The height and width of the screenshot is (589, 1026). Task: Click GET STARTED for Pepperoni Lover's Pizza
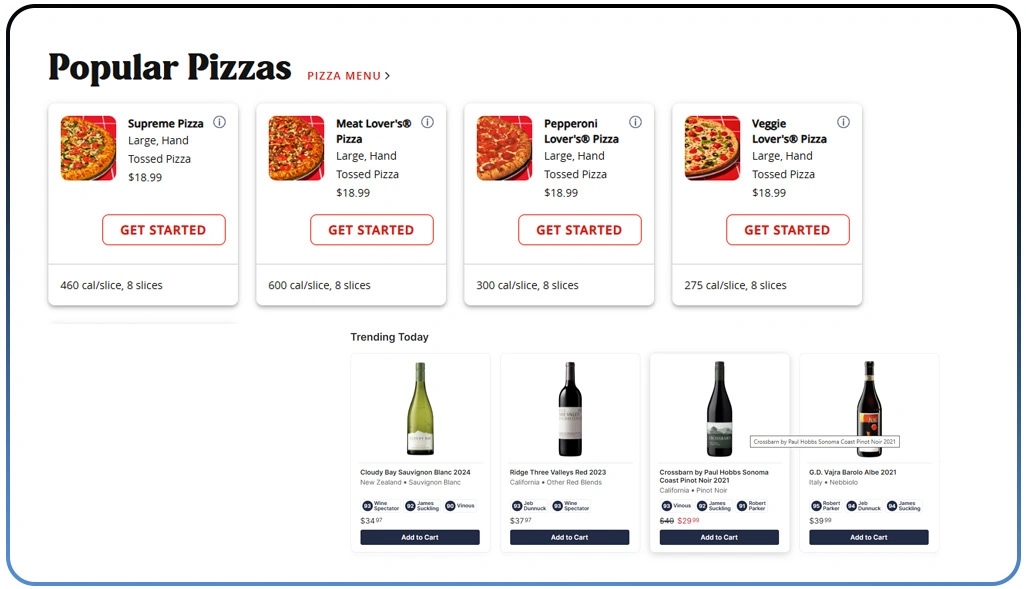580,230
